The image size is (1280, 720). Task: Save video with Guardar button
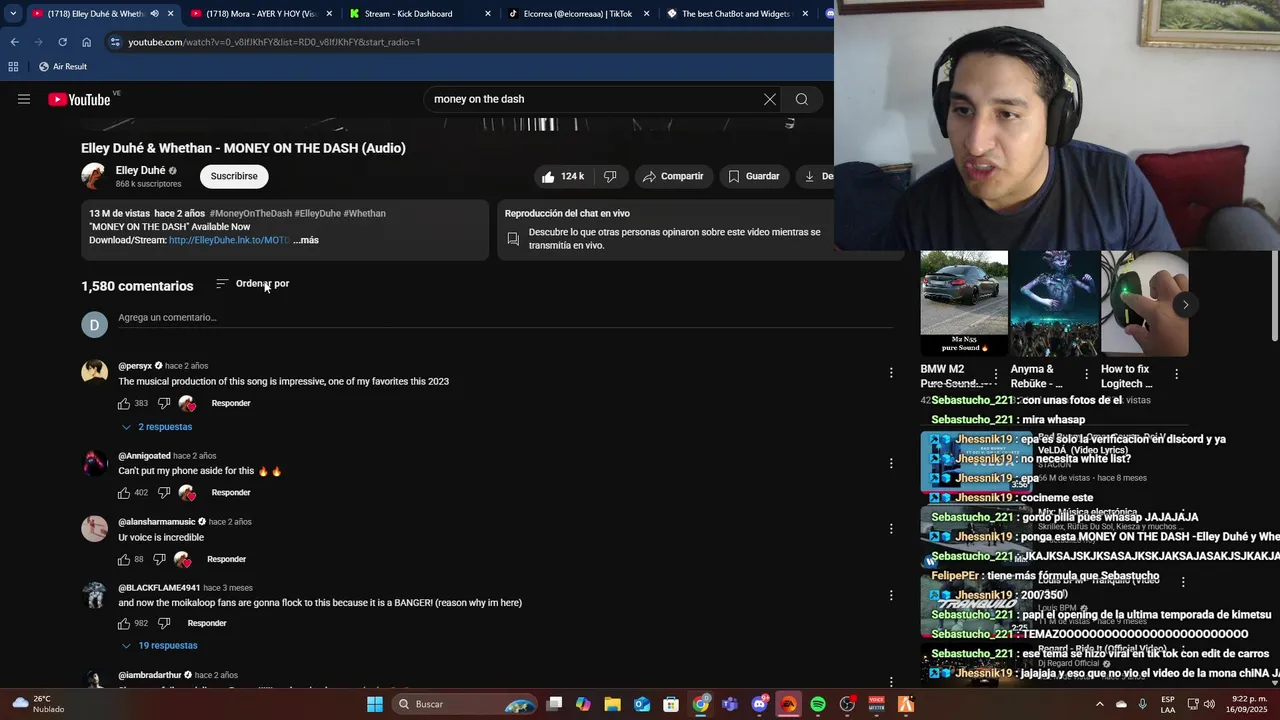(753, 176)
